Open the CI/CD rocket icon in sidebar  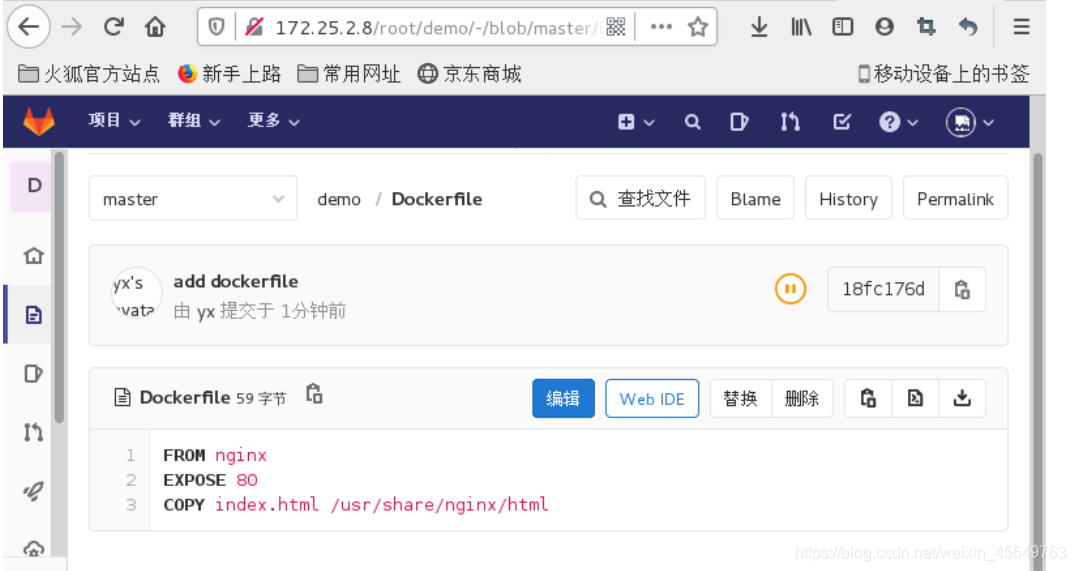click(33, 490)
